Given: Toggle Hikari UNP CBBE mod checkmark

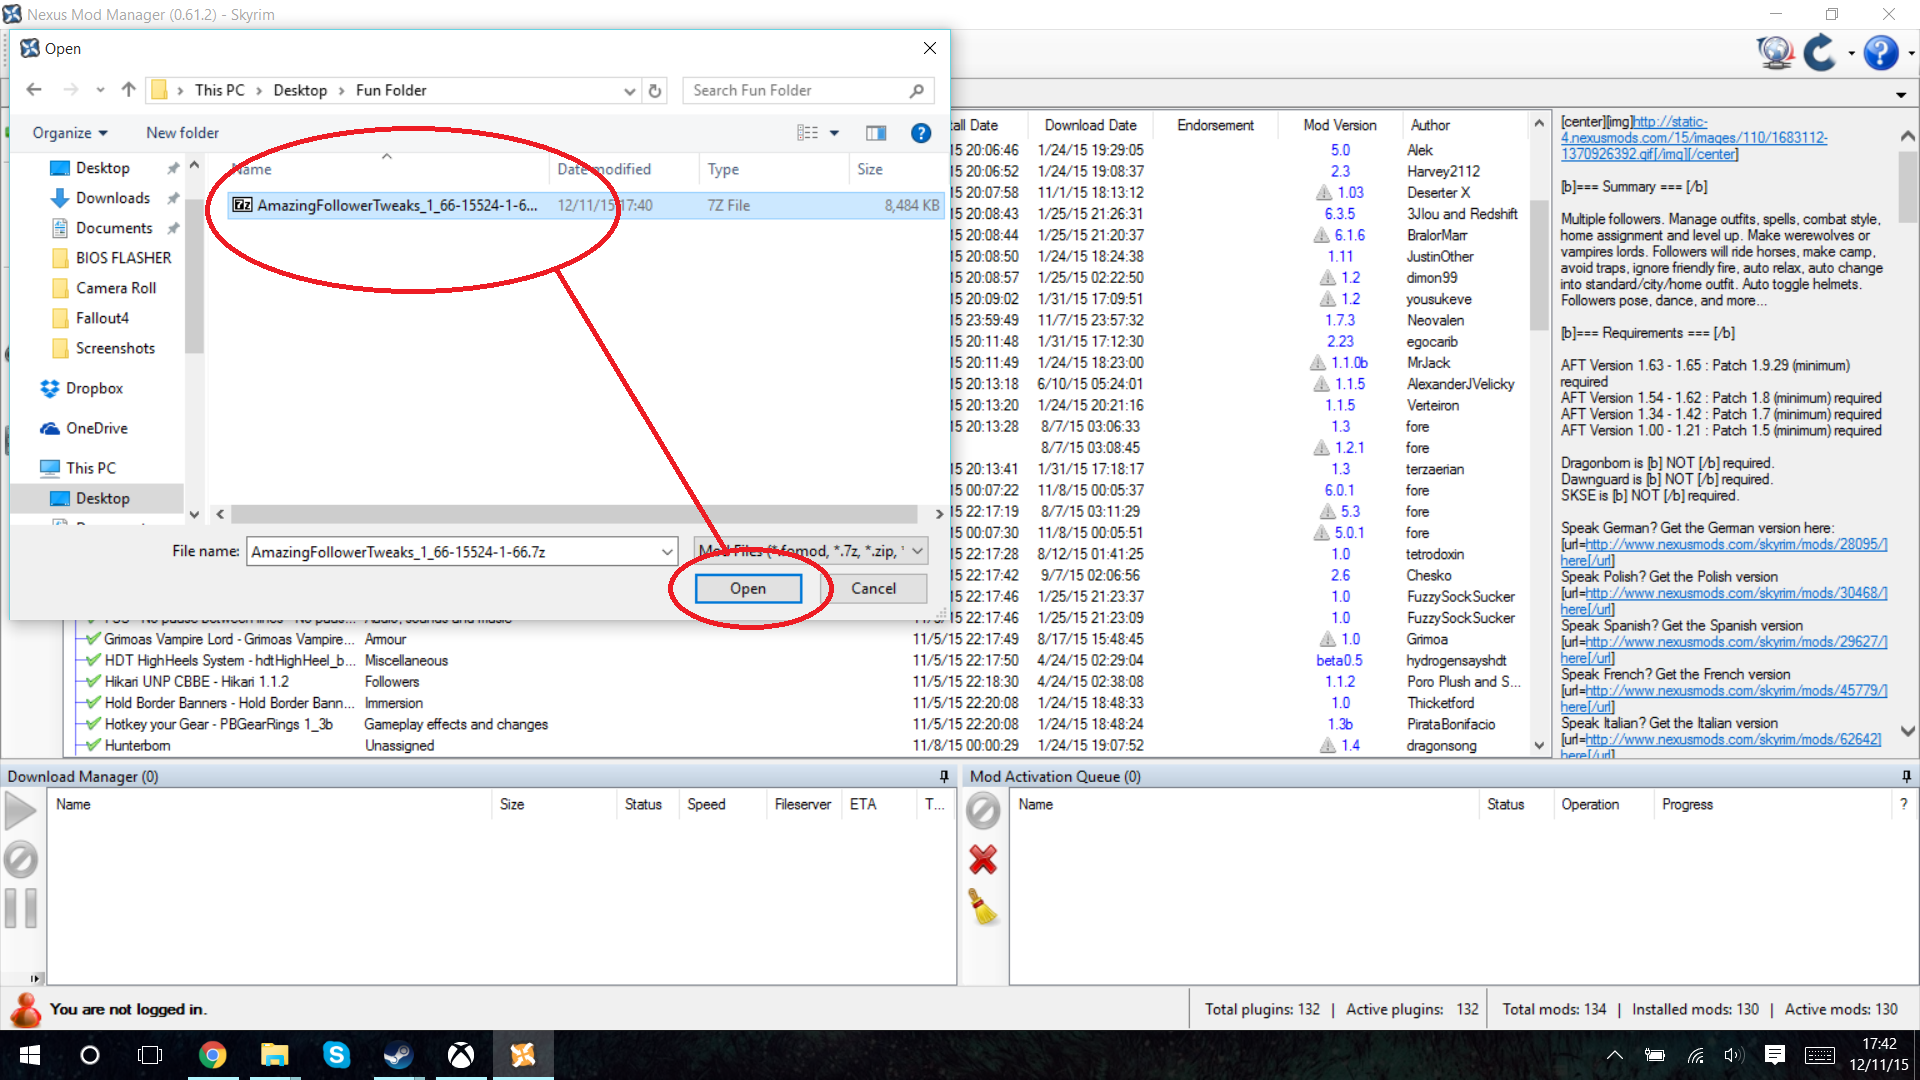Looking at the screenshot, I should [94, 682].
